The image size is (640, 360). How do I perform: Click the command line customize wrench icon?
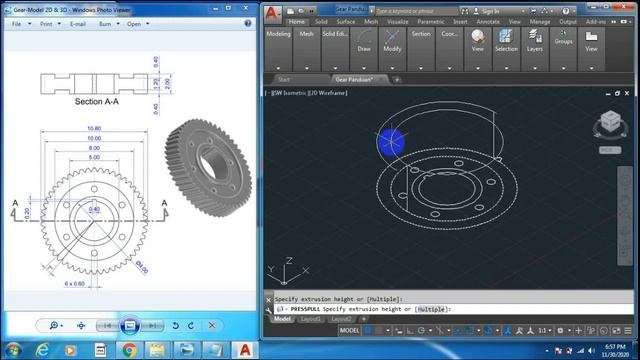point(268,310)
